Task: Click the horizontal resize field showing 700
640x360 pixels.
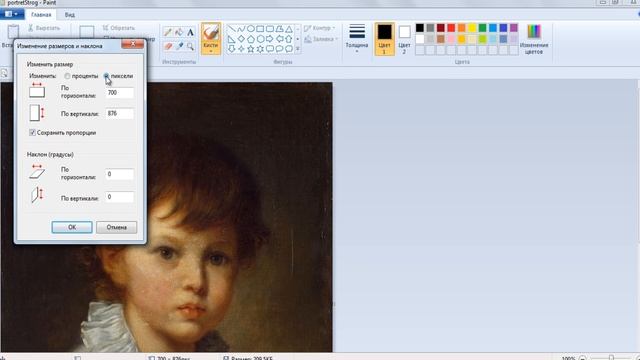Action: pos(120,93)
